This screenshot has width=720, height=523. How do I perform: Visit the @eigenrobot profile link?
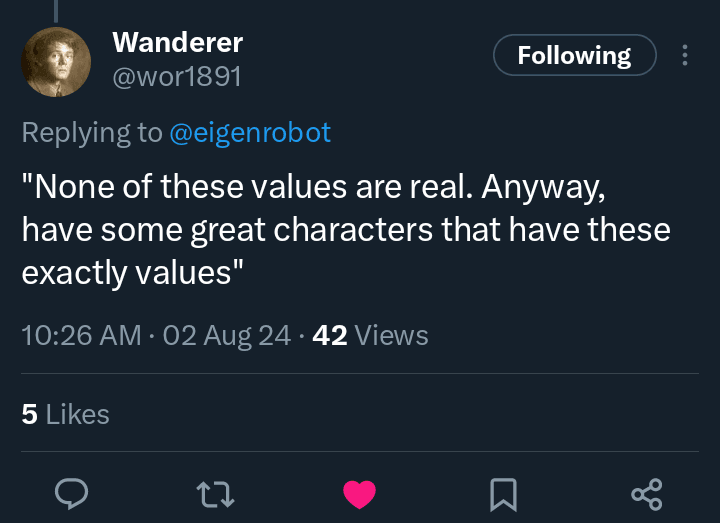[250, 133]
